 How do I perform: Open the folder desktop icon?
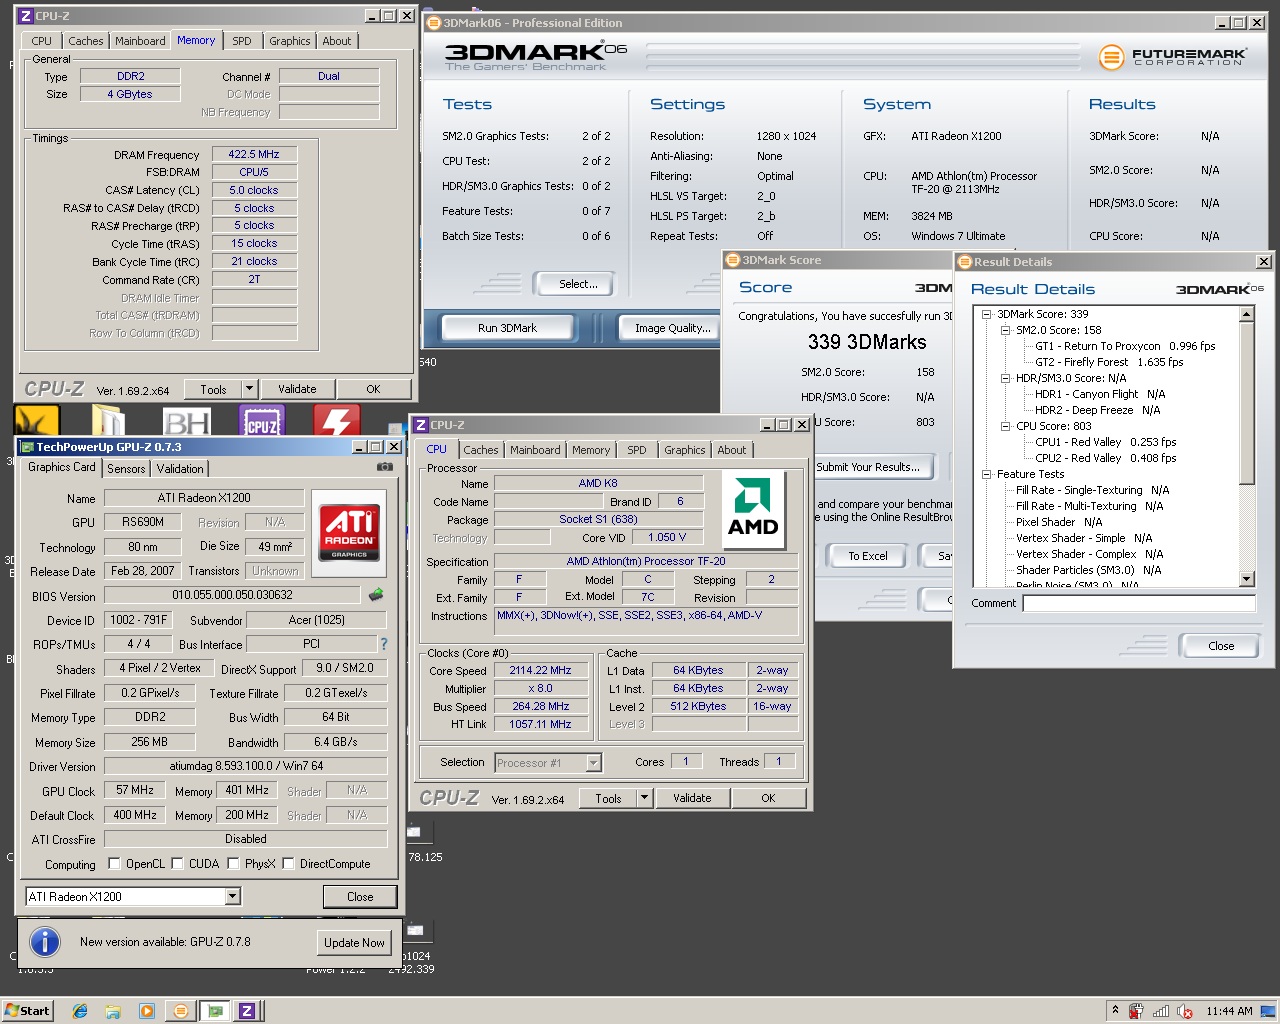tap(109, 421)
